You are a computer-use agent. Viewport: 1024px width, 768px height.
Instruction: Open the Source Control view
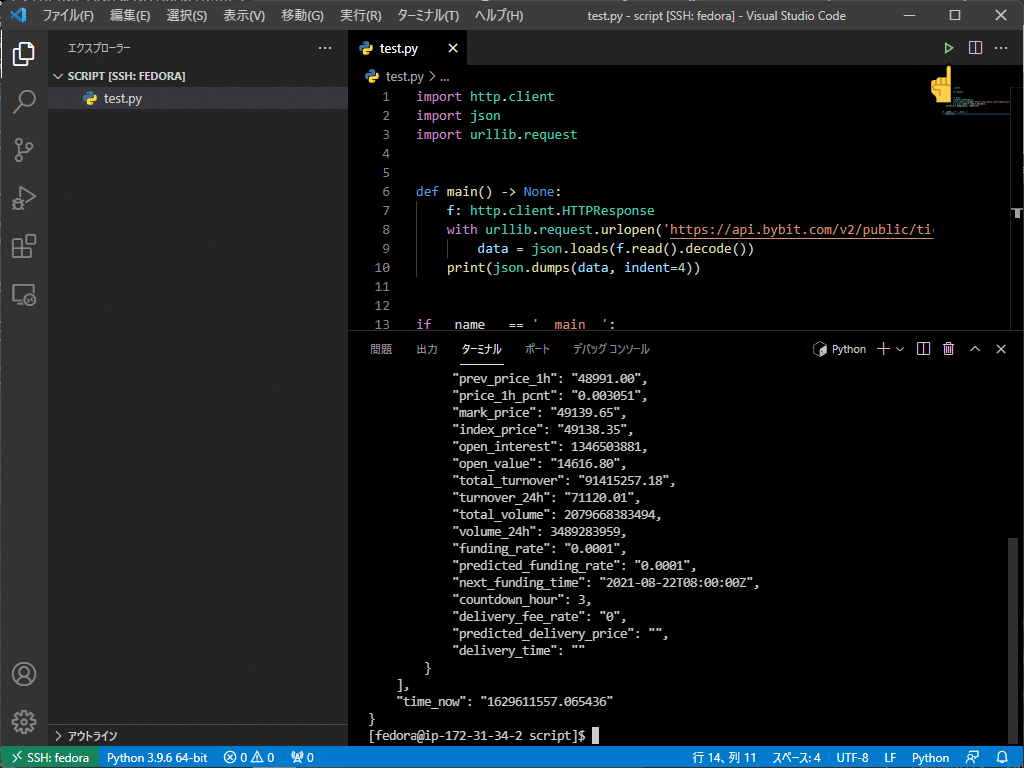24,150
